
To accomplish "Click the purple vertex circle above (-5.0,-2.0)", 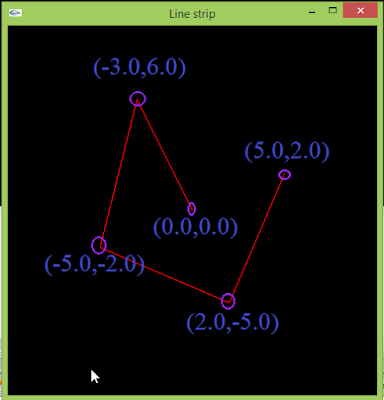I will click(99, 245).
